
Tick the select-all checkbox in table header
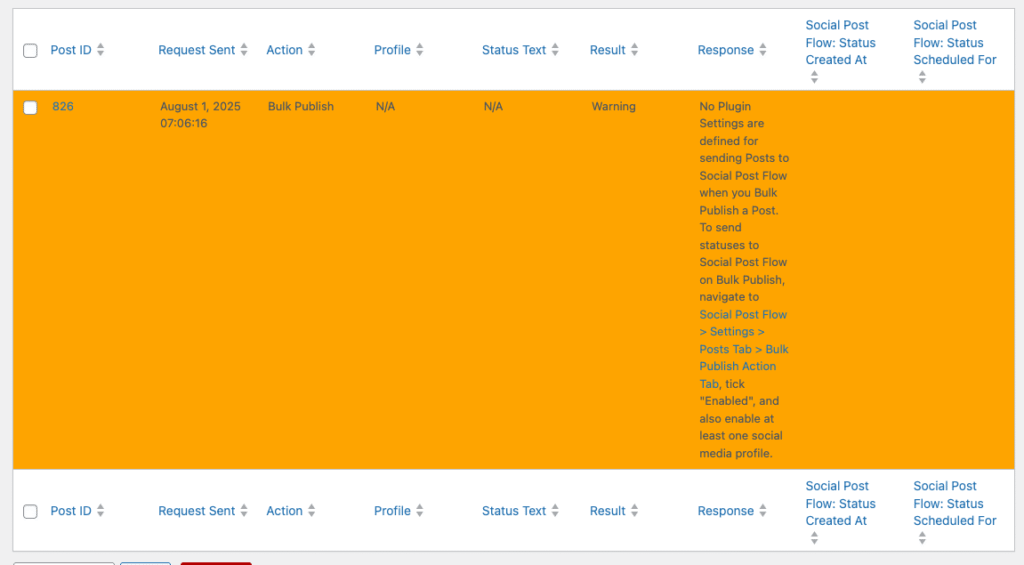(30, 50)
